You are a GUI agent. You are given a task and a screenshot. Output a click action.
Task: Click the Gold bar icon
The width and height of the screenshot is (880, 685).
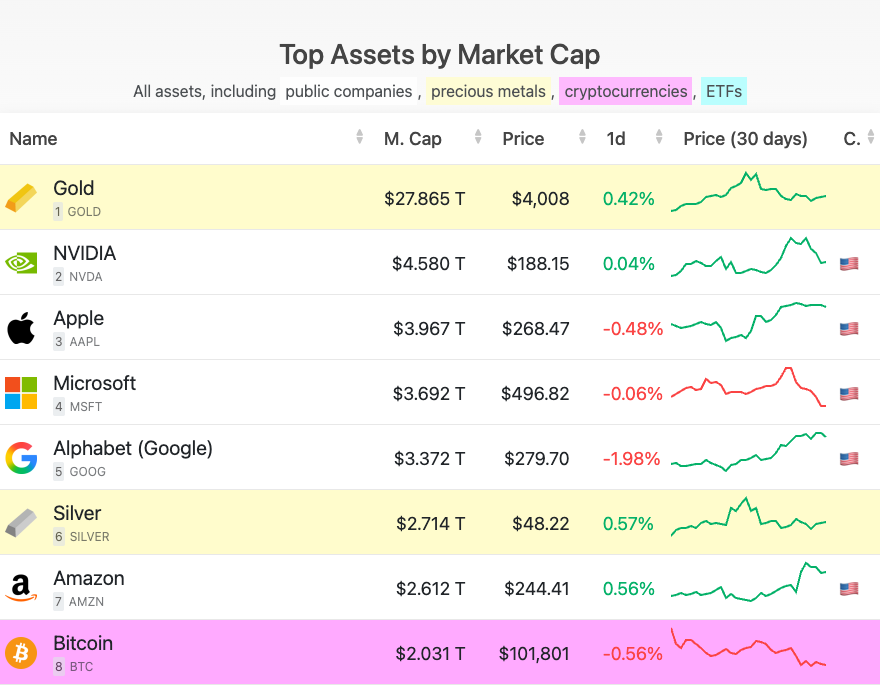(21, 198)
